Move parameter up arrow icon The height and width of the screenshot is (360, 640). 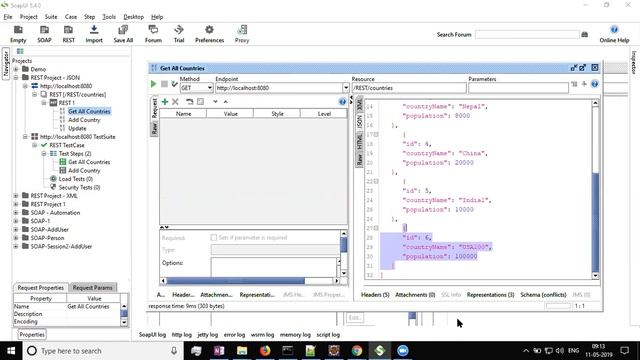pyautogui.click(x=225, y=102)
